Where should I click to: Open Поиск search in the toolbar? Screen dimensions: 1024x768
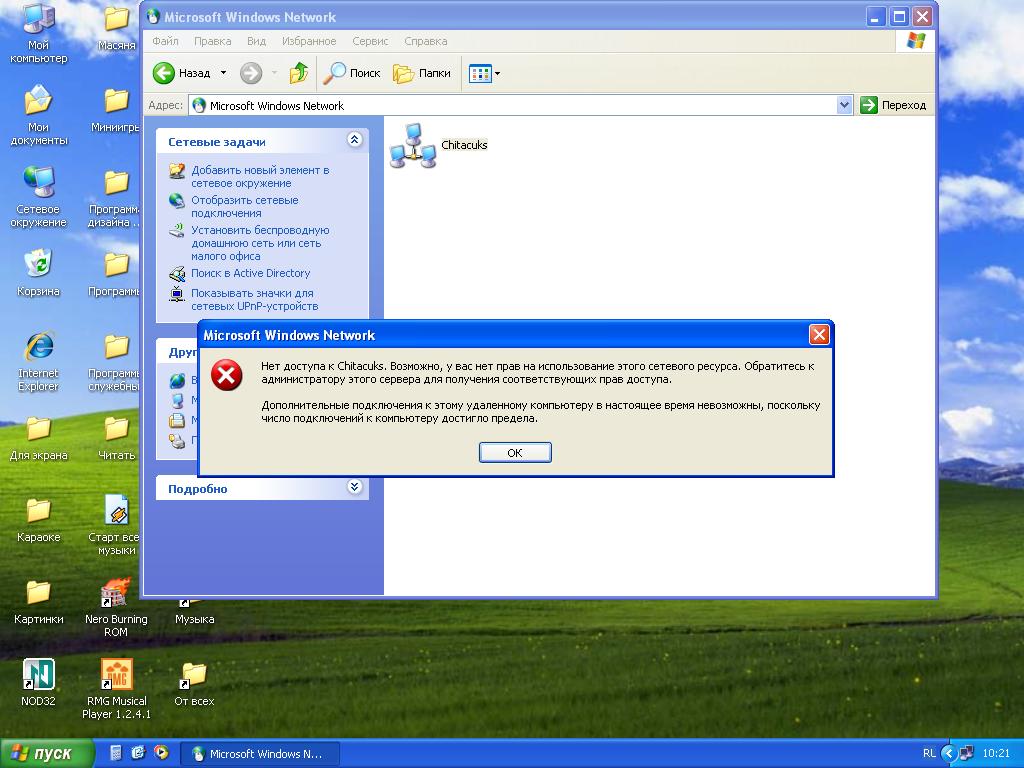click(352, 73)
